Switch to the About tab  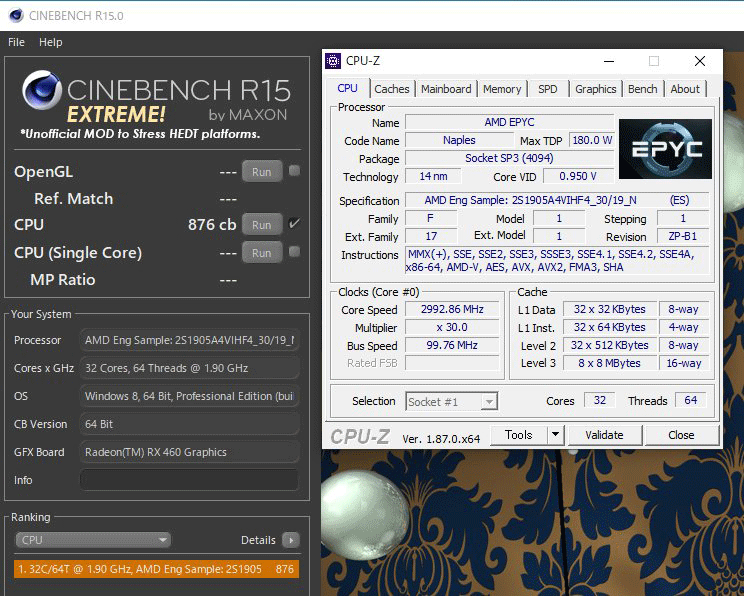tap(685, 89)
